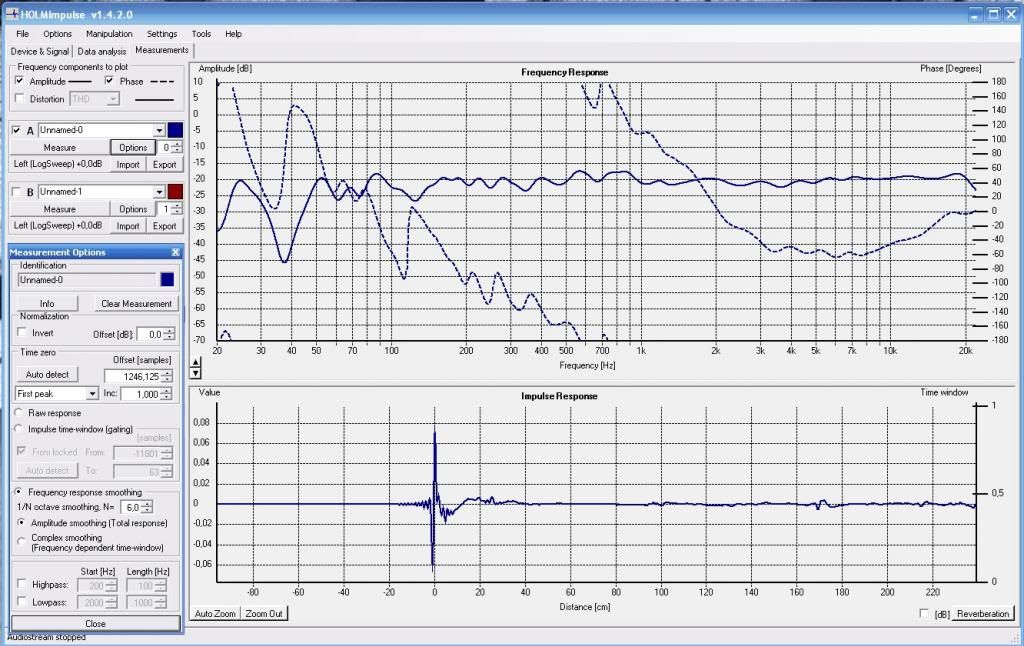Click the Auto Zoom button
Image resolution: width=1024 pixels, height=646 pixels.
pyautogui.click(x=215, y=614)
